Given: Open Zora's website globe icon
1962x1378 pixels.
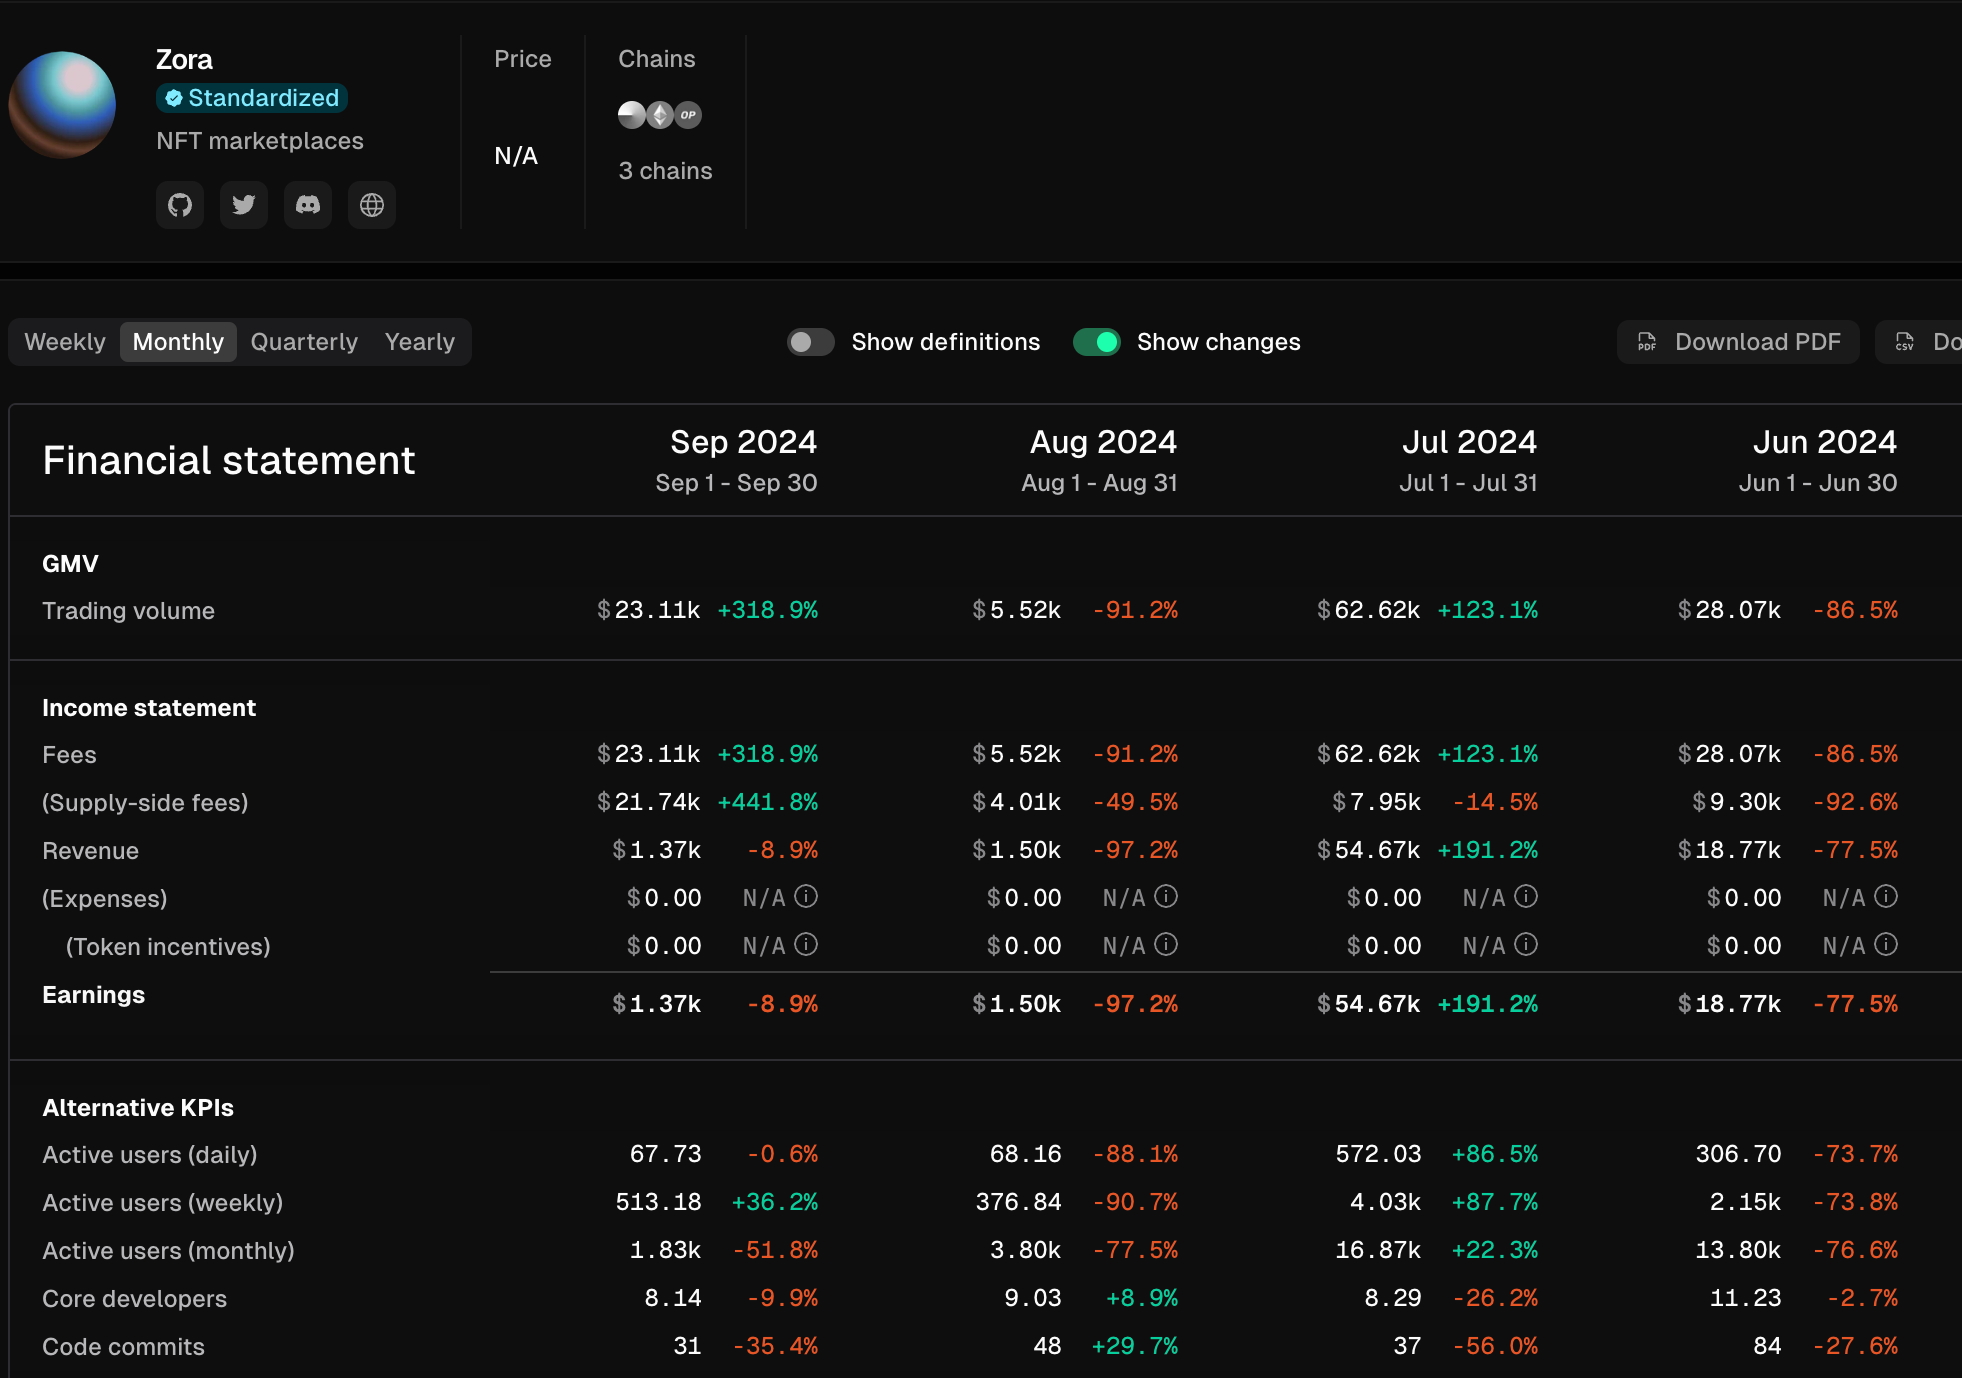Looking at the screenshot, I should coord(372,205).
